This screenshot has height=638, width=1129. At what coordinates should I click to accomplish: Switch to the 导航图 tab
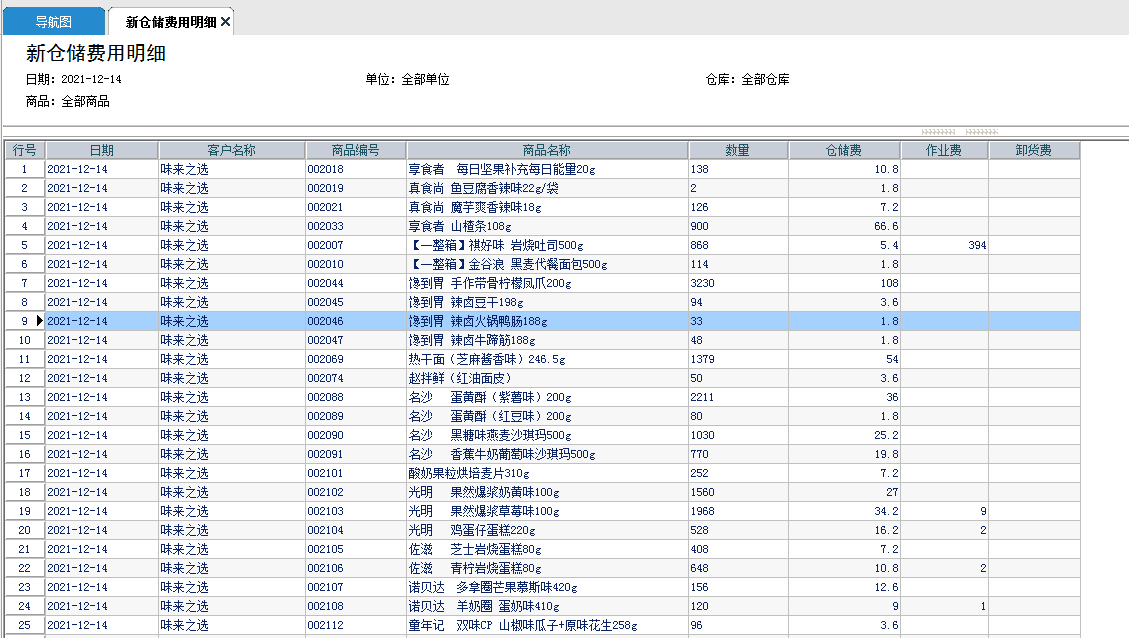click(53, 22)
